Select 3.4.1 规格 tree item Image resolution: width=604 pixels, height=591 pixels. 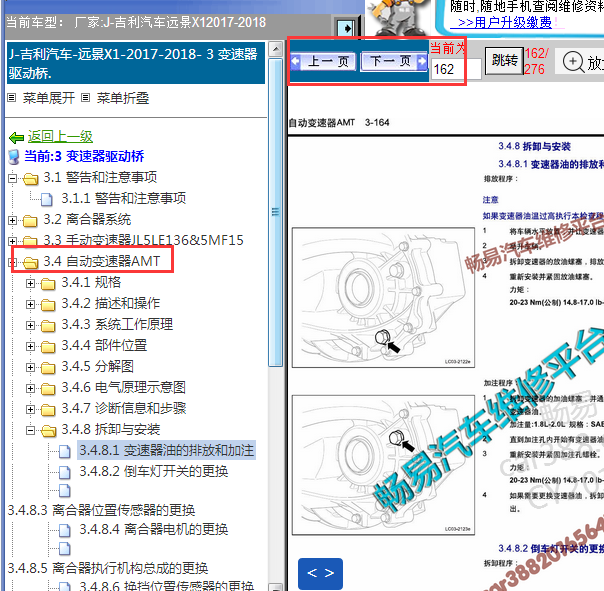[91, 283]
